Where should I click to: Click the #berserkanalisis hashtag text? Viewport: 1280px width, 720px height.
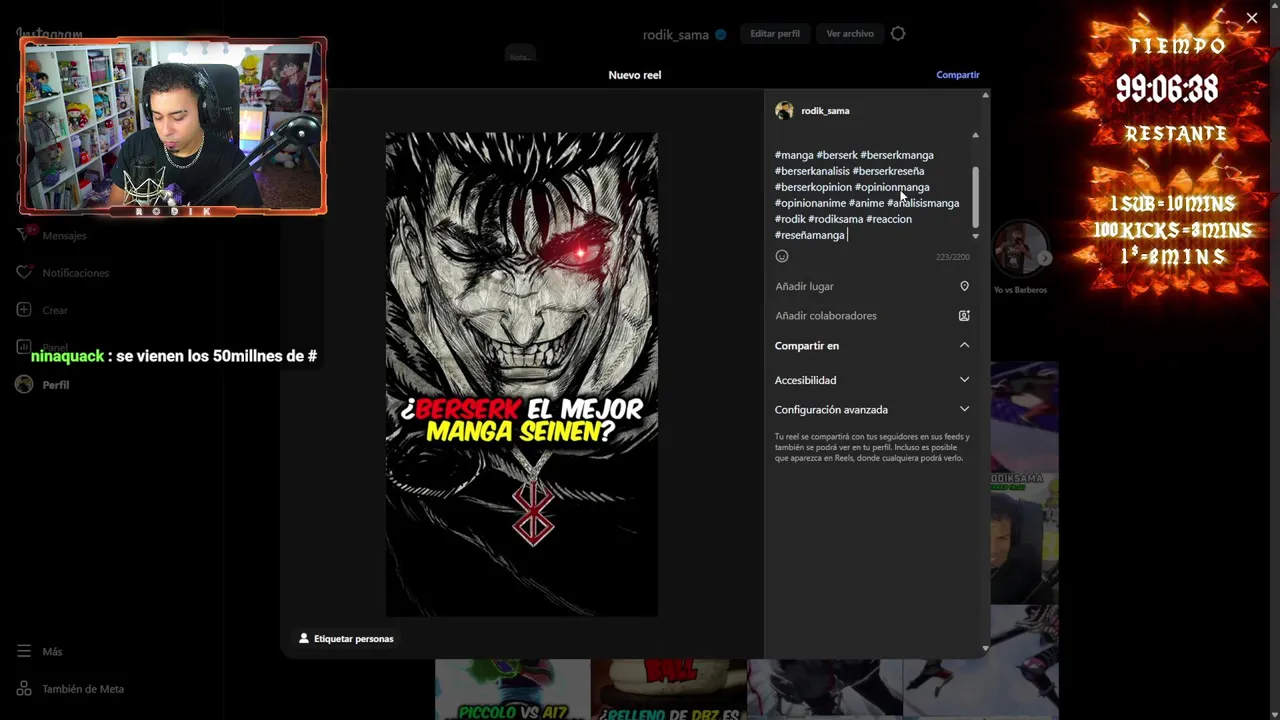click(812, 171)
